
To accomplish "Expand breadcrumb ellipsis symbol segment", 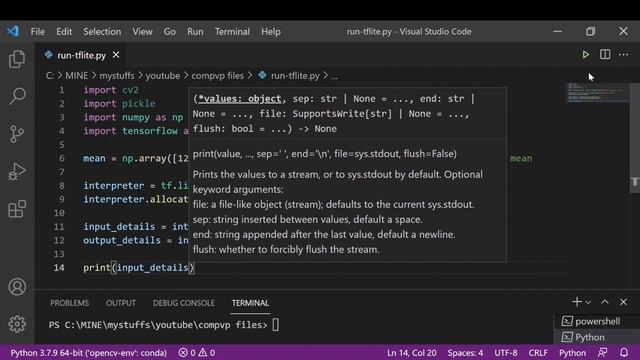I will click(334, 76).
